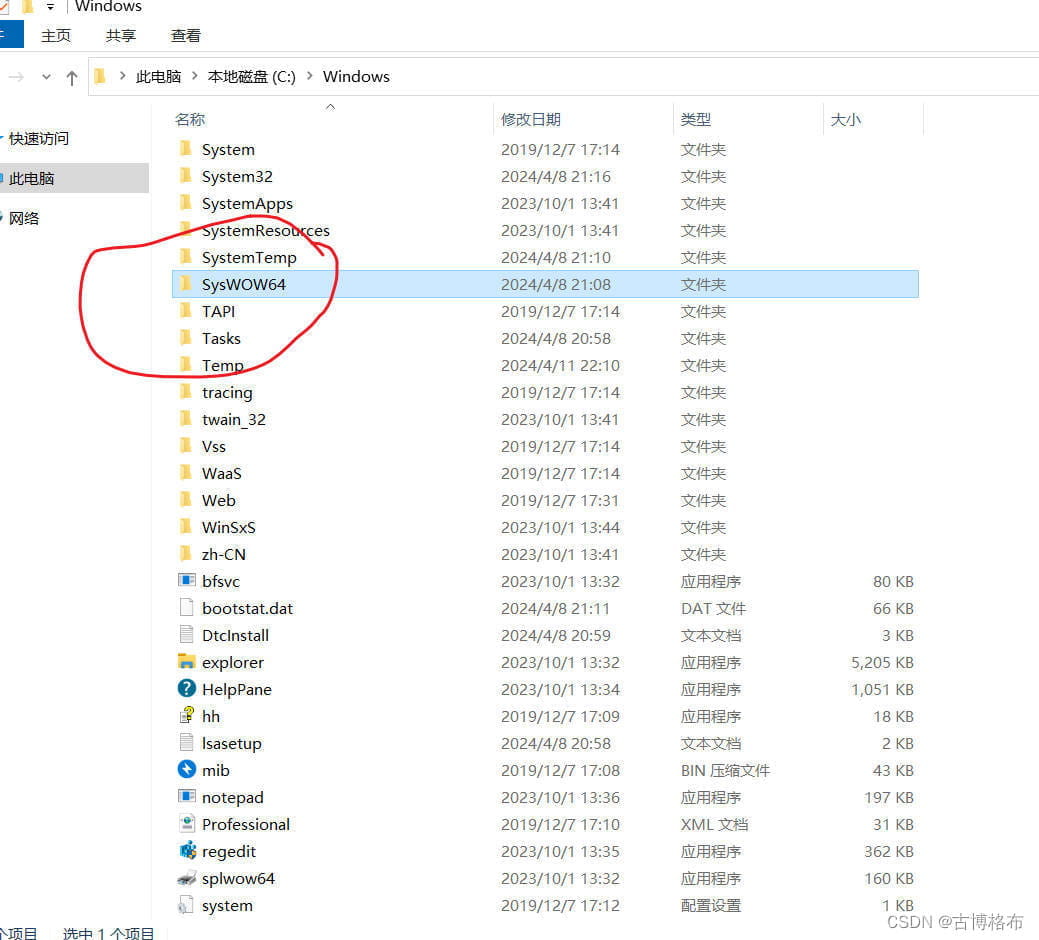This screenshot has width=1039, height=940.
Task: Select the SystemResources folder name
Action: pos(266,231)
